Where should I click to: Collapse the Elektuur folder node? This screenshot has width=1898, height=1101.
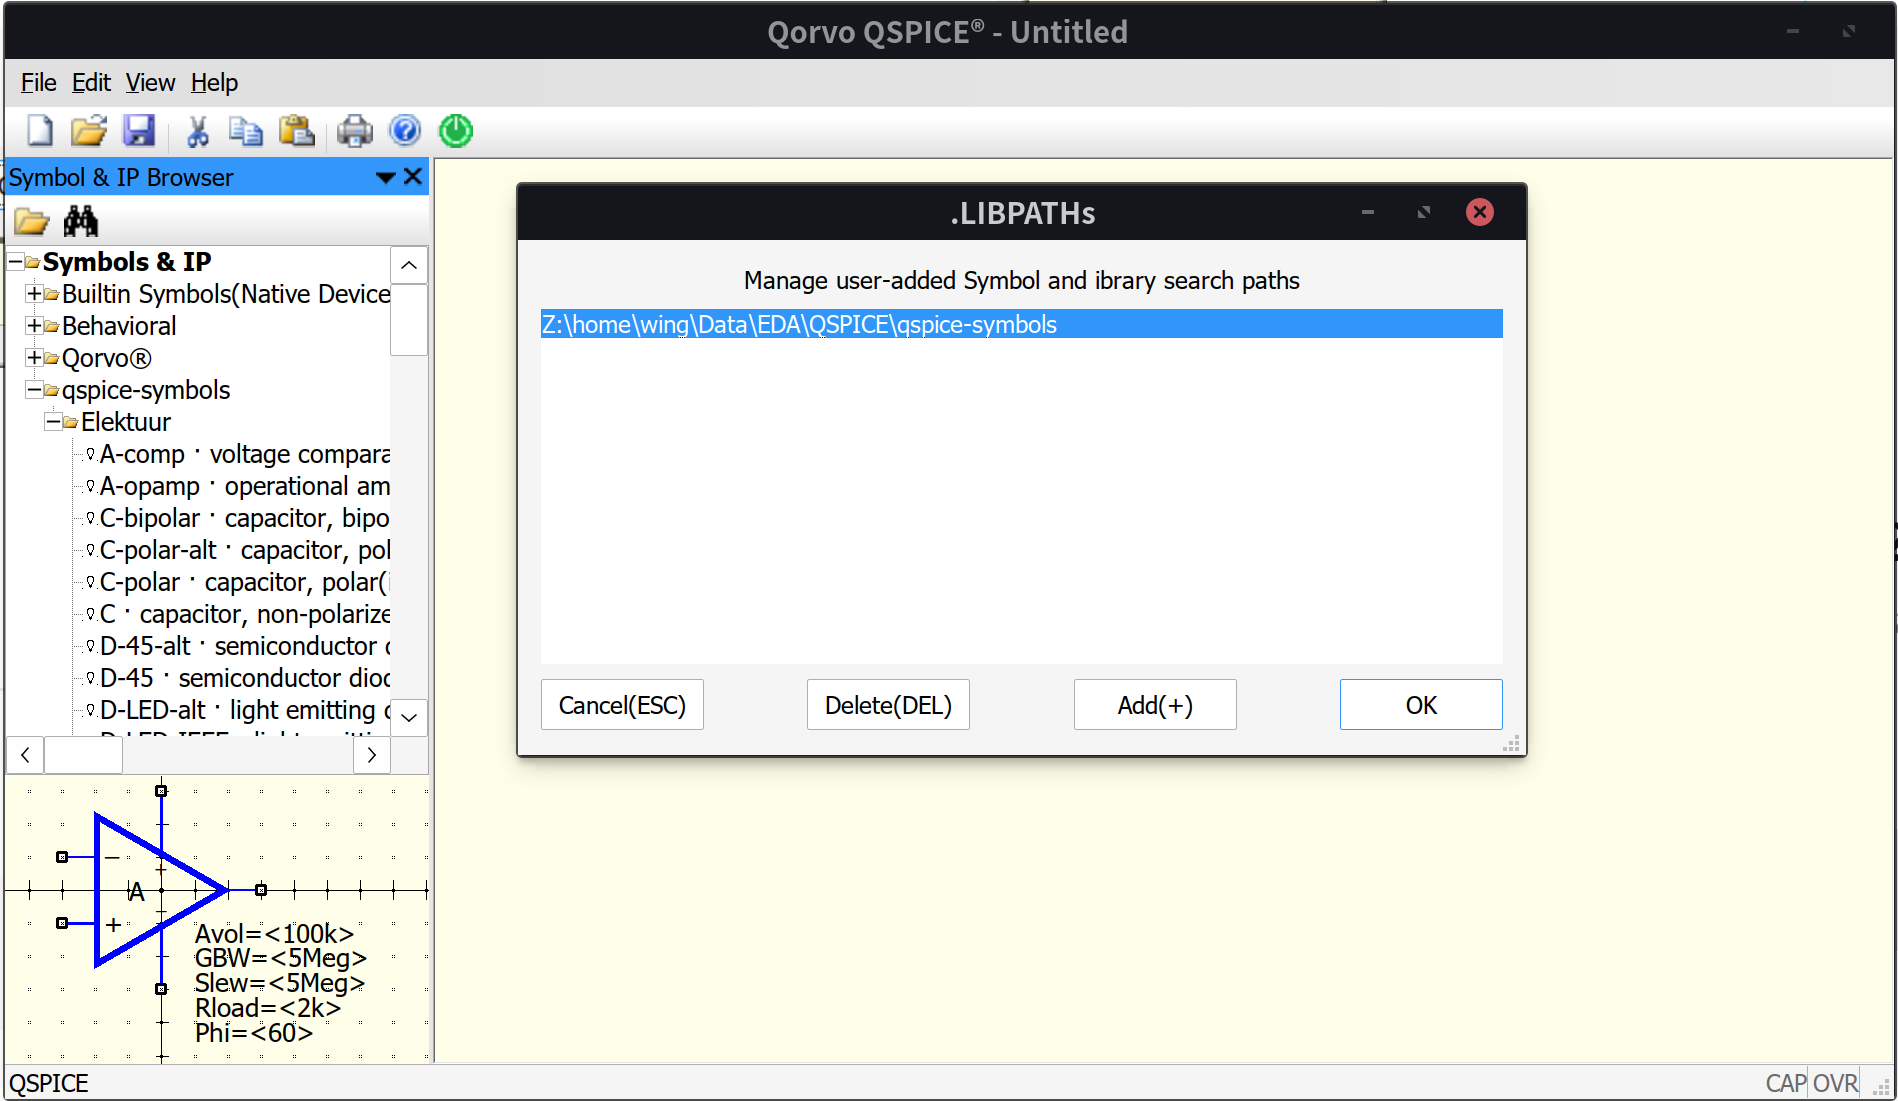pyautogui.click(x=53, y=422)
